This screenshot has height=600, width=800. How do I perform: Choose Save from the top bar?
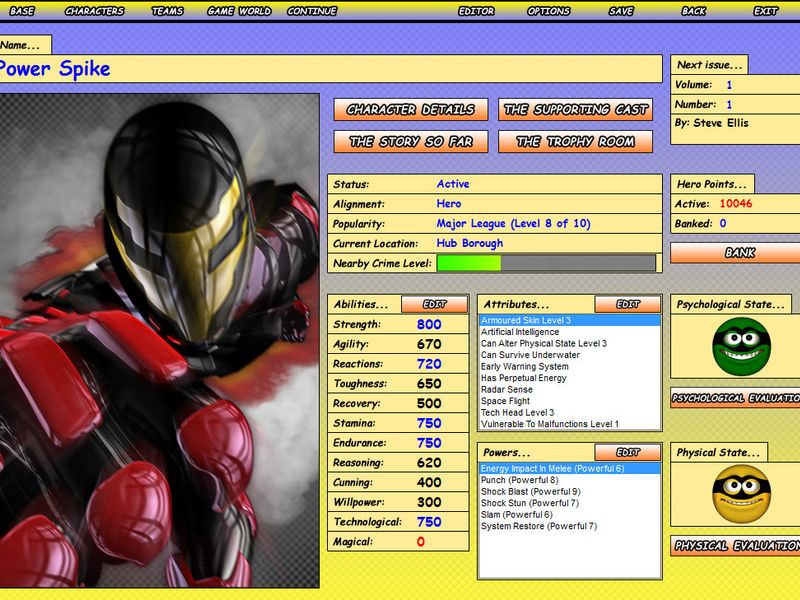tap(621, 11)
